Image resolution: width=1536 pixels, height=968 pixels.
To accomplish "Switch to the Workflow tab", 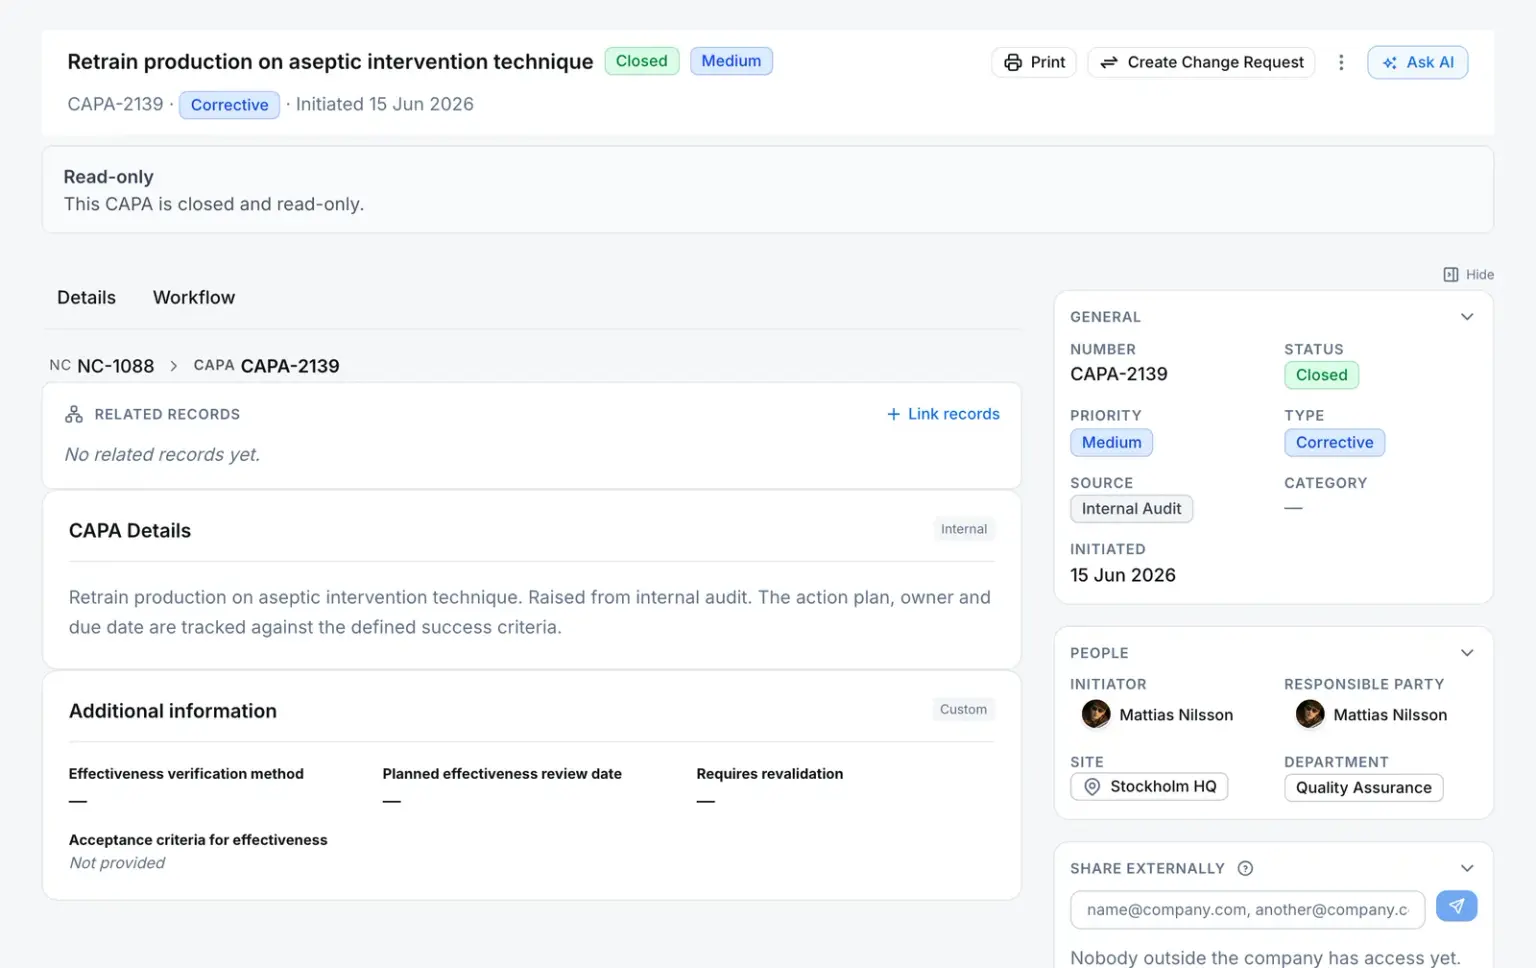I will pyautogui.click(x=194, y=297).
